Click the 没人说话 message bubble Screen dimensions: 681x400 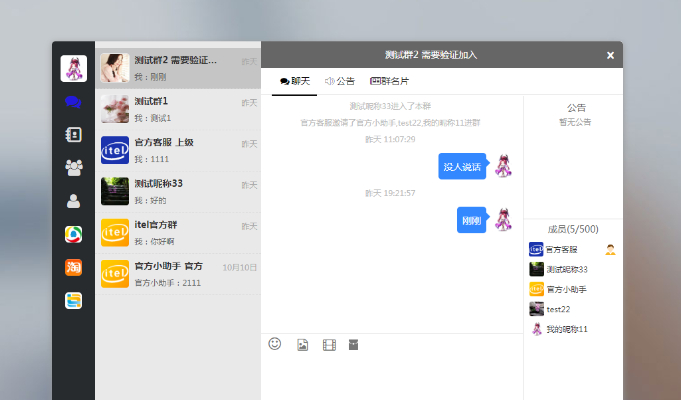(x=463, y=166)
